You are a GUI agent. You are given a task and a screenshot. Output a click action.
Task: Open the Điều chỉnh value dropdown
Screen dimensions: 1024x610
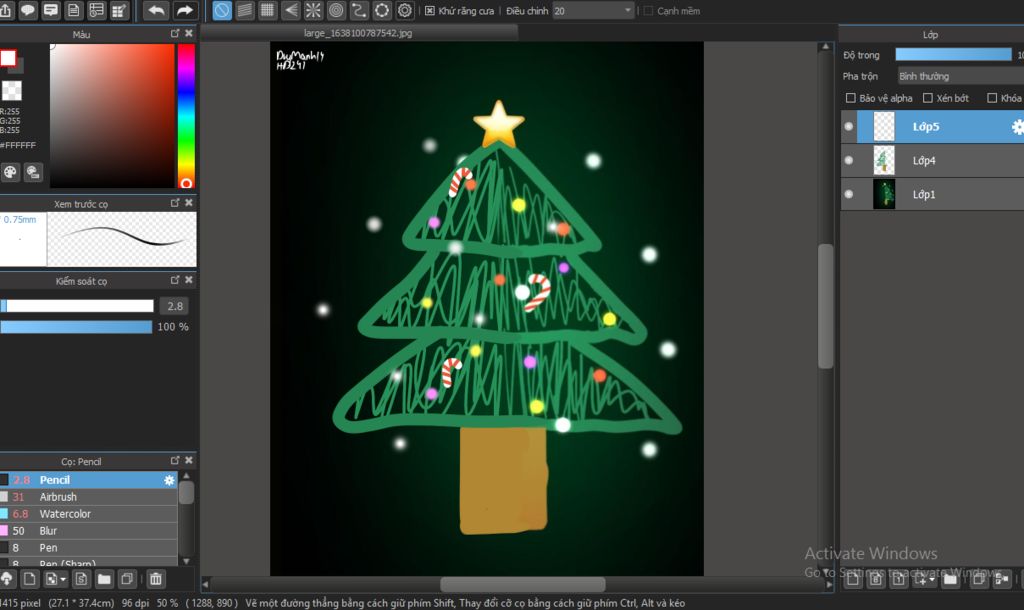click(x=593, y=10)
